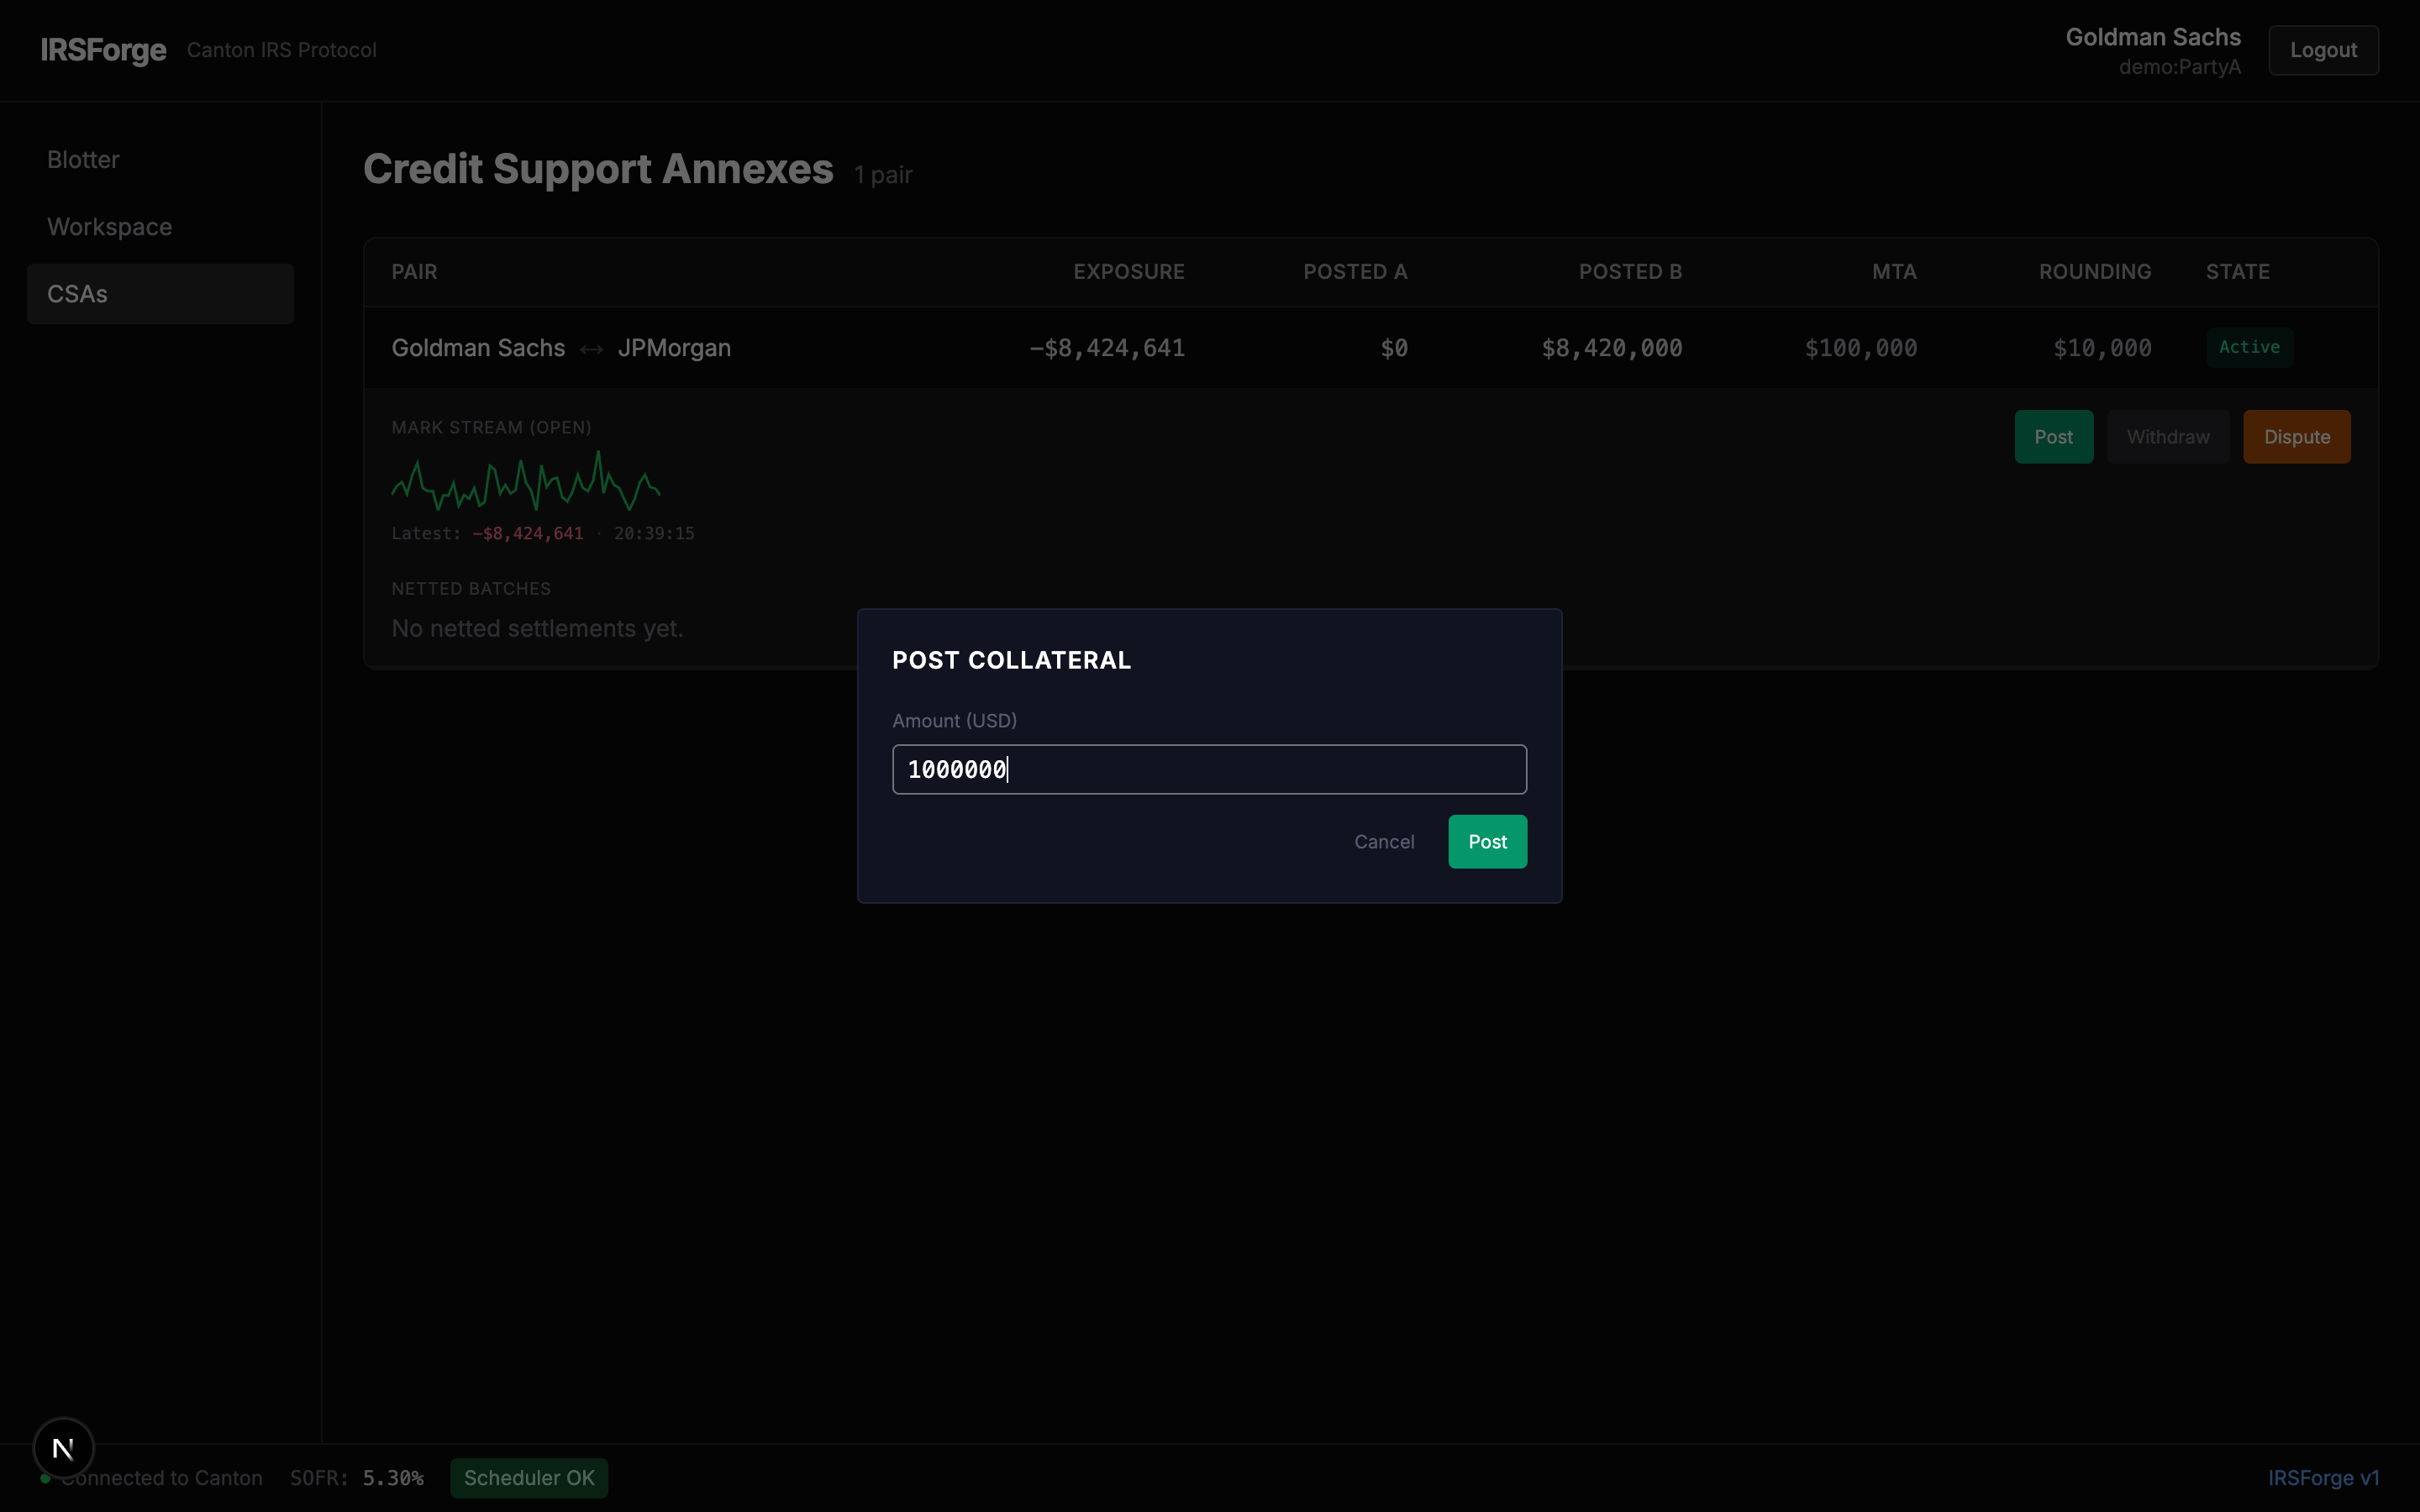The width and height of the screenshot is (2420, 1512).
Task: Click the Dispute button
Action: tap(2296, 436)
